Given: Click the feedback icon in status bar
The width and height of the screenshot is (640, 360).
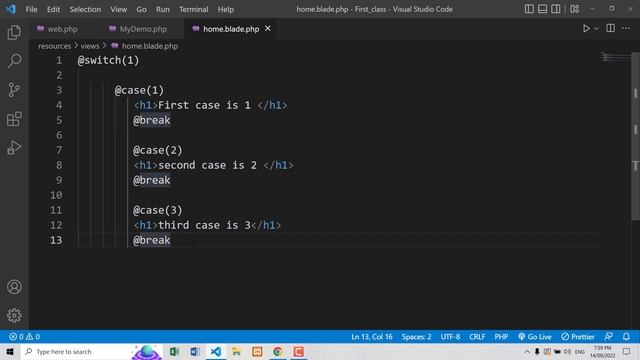Looking at the screenshot, I should (608, 337).
